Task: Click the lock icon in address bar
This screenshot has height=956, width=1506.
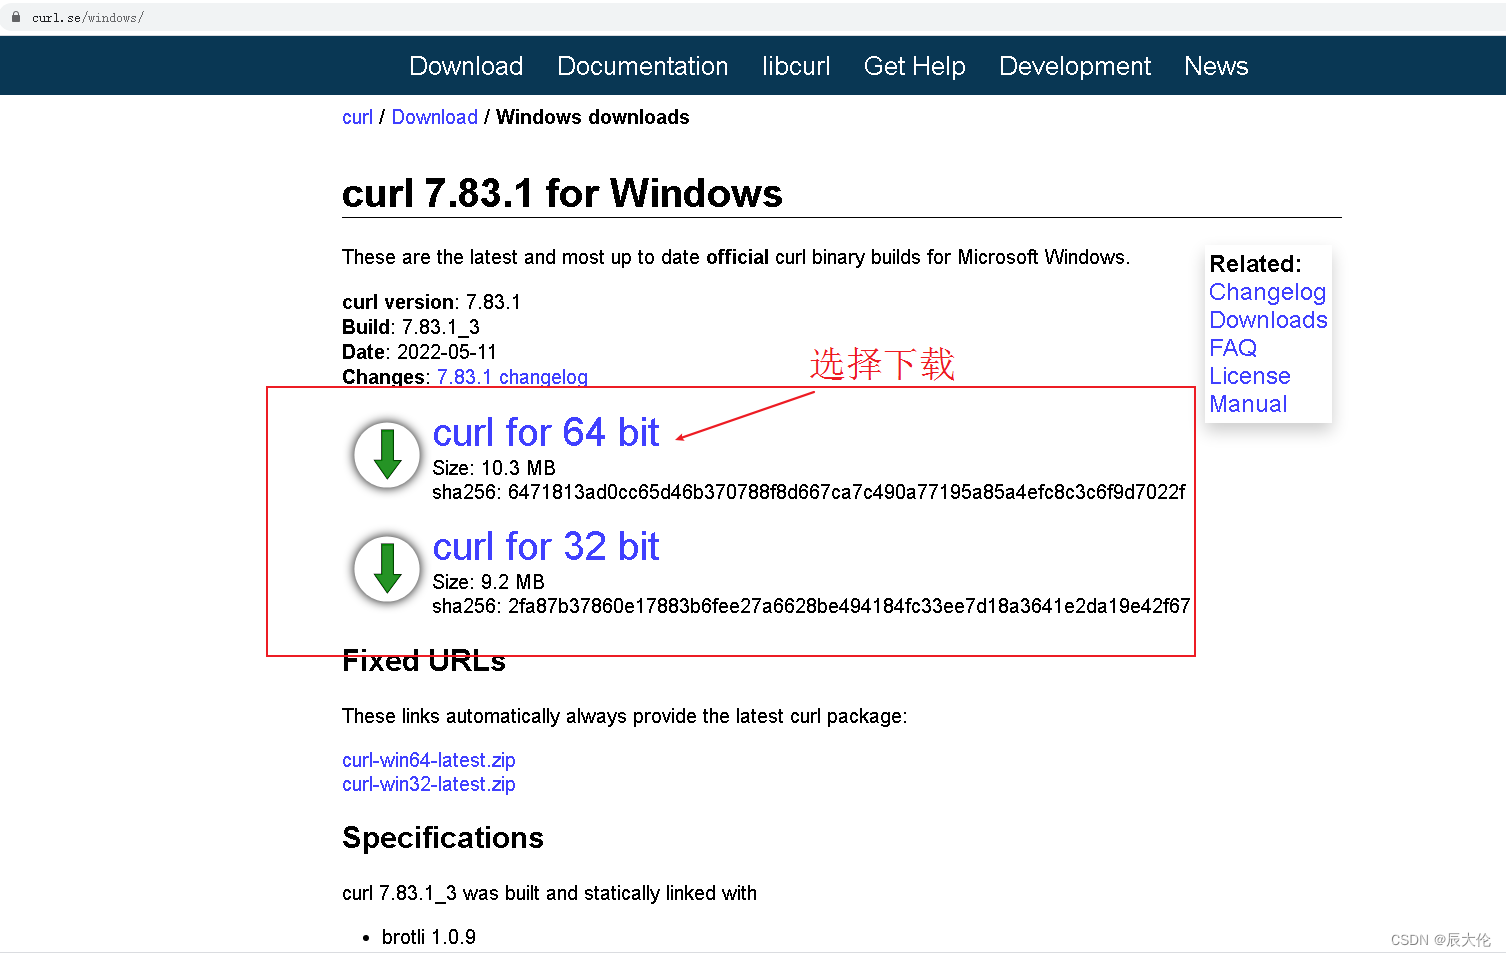Action: (x=16, y=17)
